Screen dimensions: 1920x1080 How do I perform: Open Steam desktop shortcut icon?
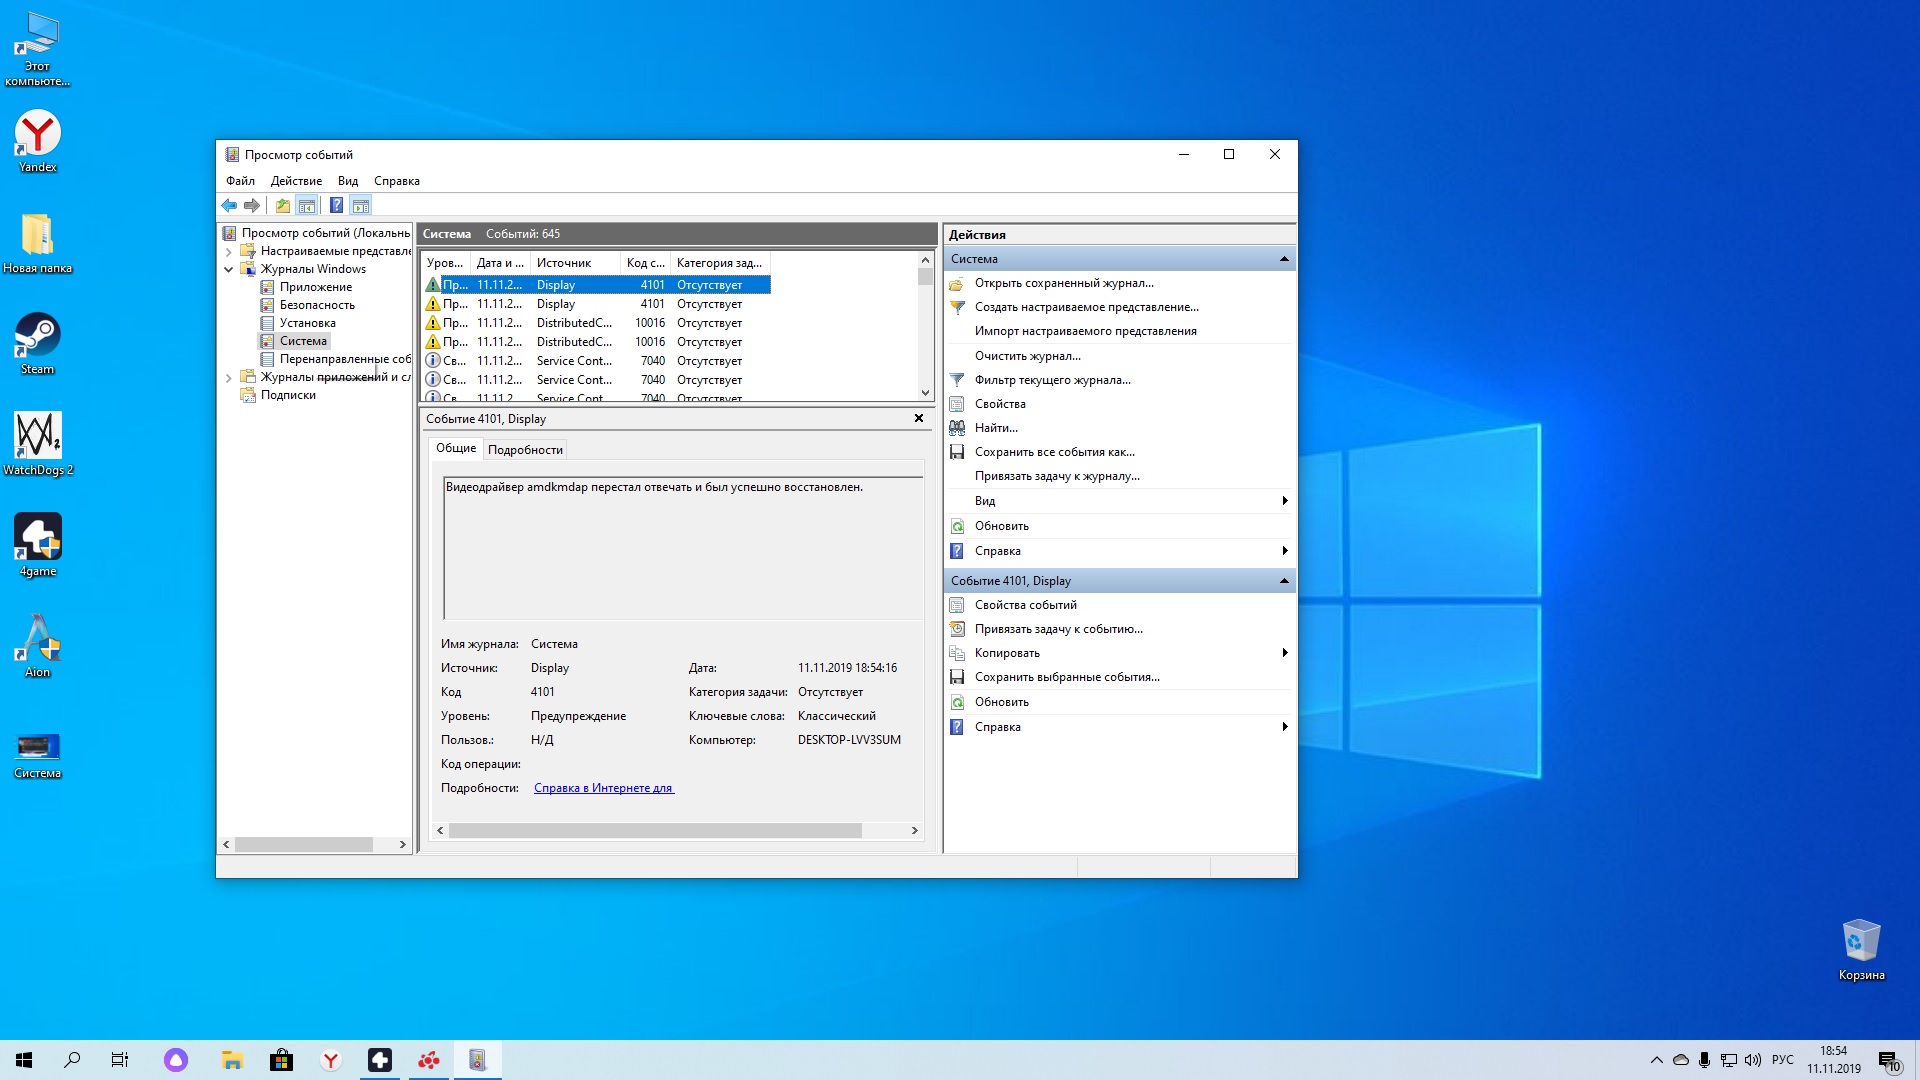click(x=37, y=336)
